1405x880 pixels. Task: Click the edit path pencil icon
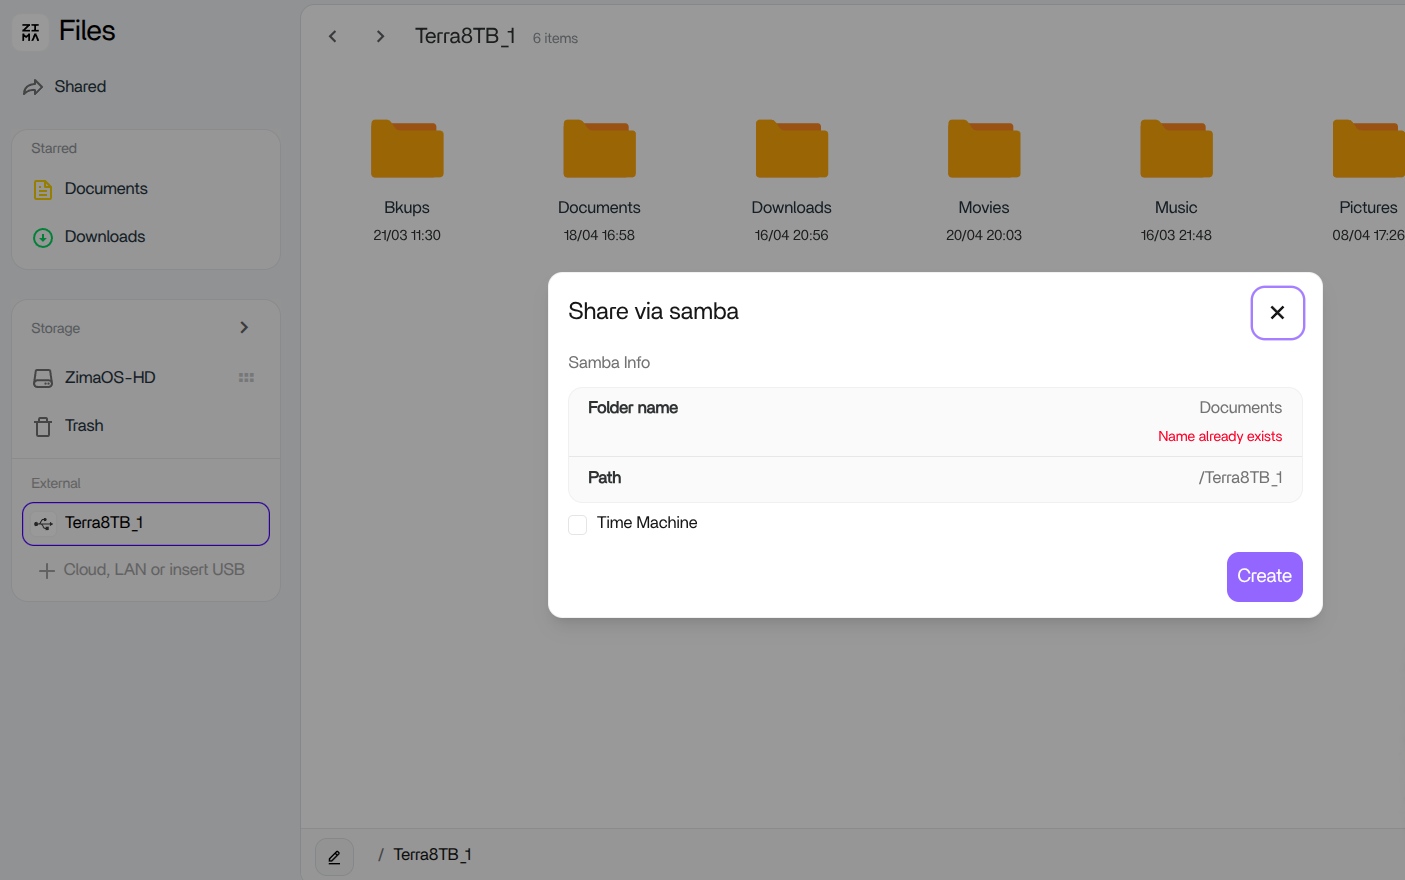[334, 857]
